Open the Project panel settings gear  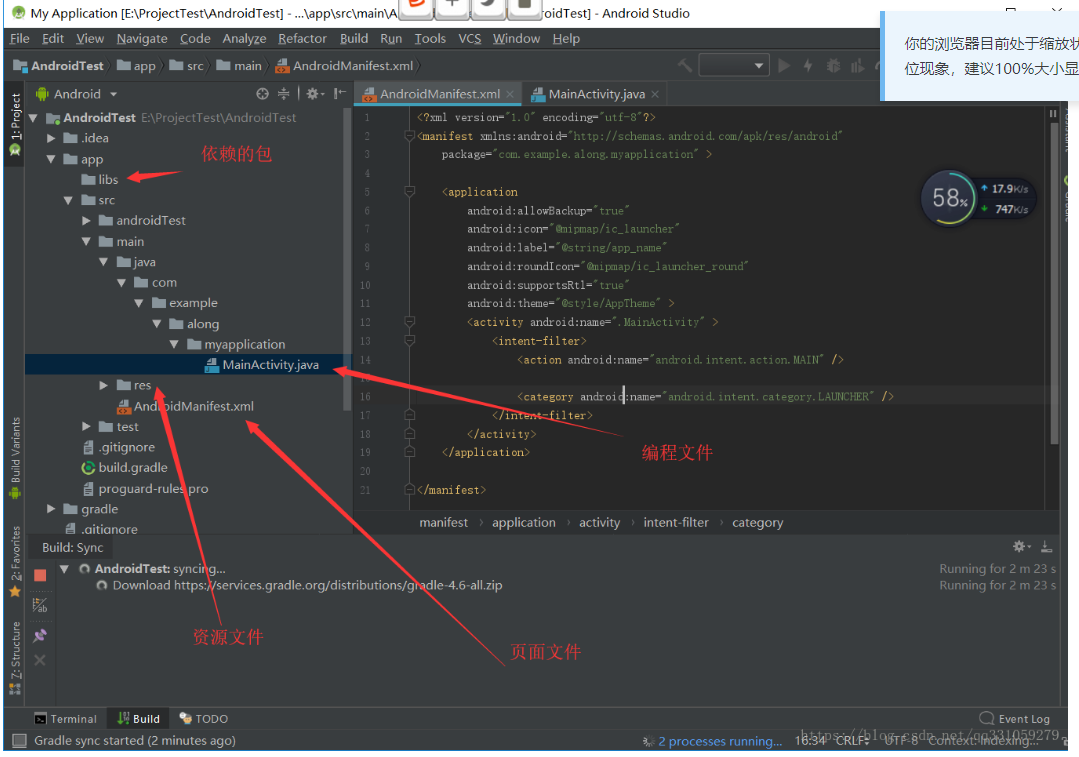point(313,94)
